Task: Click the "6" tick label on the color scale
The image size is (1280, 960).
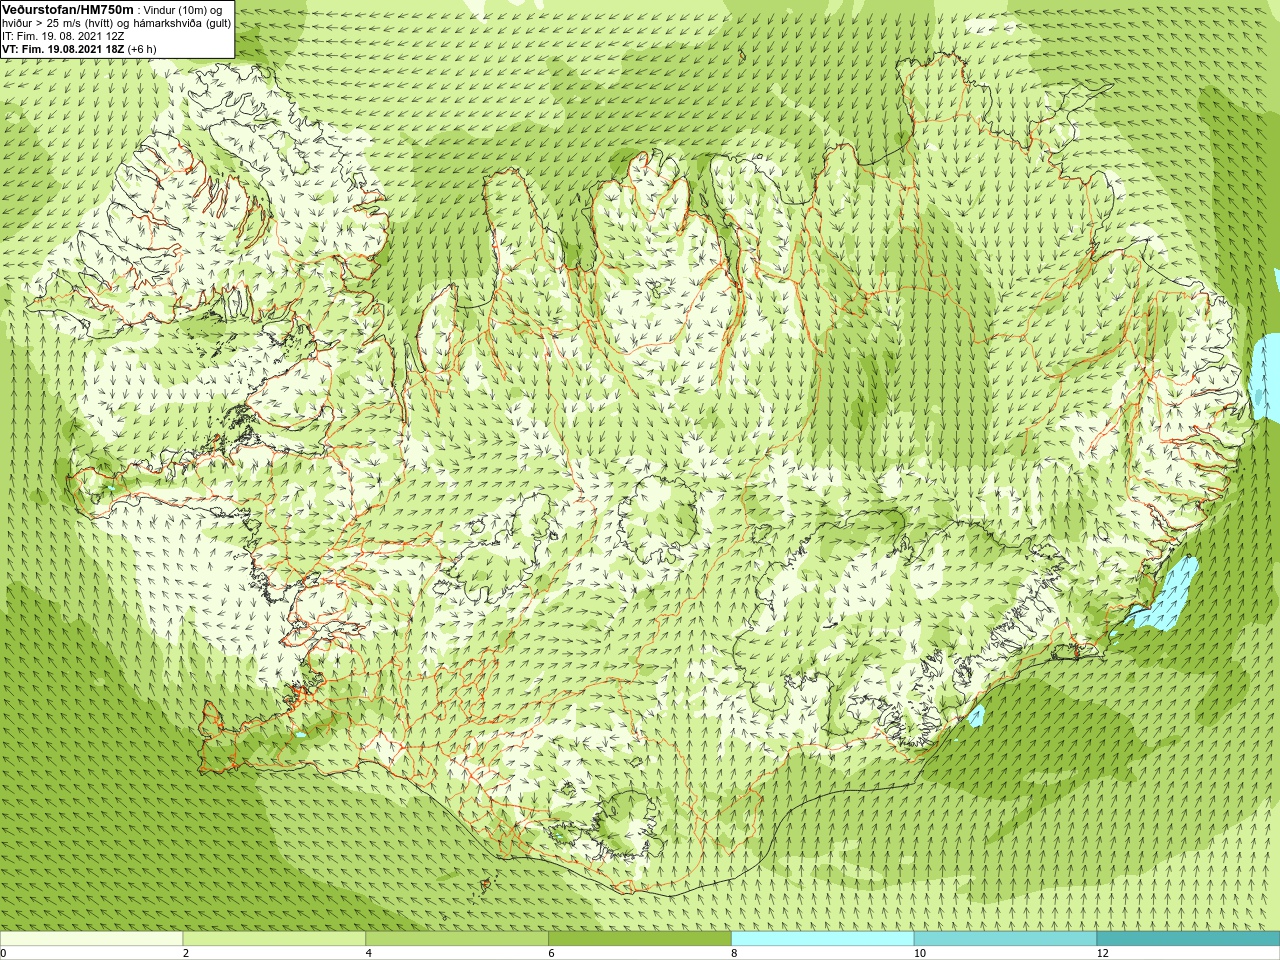Action: (551, 954)
